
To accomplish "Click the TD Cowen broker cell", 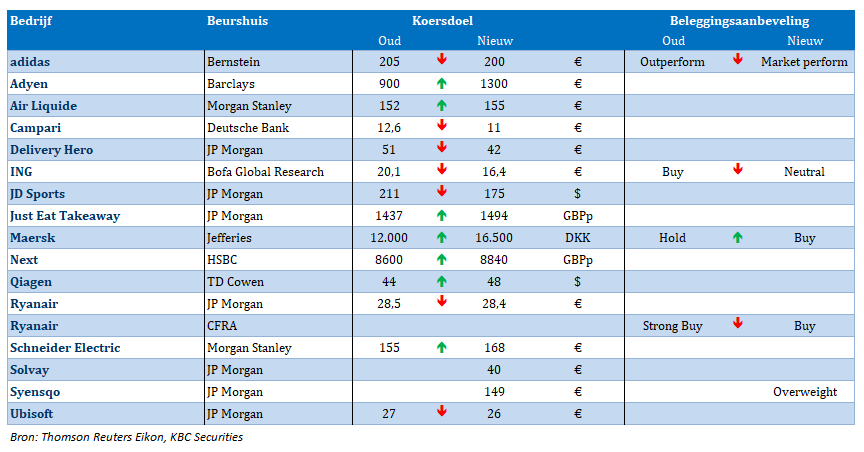I will (278, 282).
